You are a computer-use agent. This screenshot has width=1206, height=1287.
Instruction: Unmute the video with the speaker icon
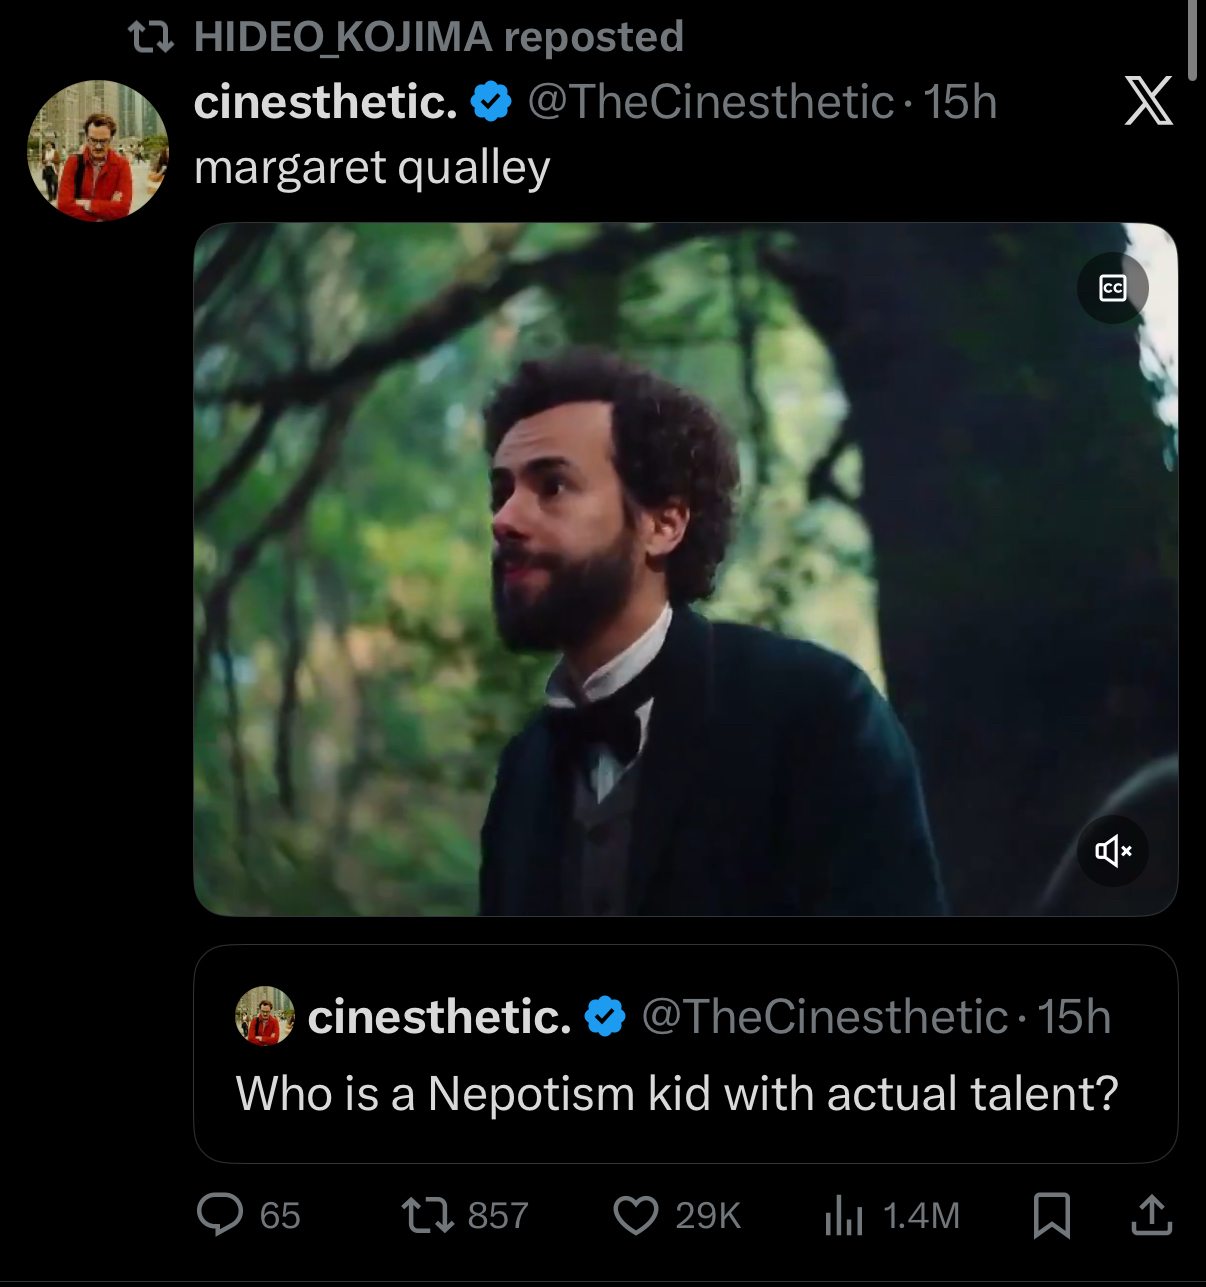[1113, 851]
